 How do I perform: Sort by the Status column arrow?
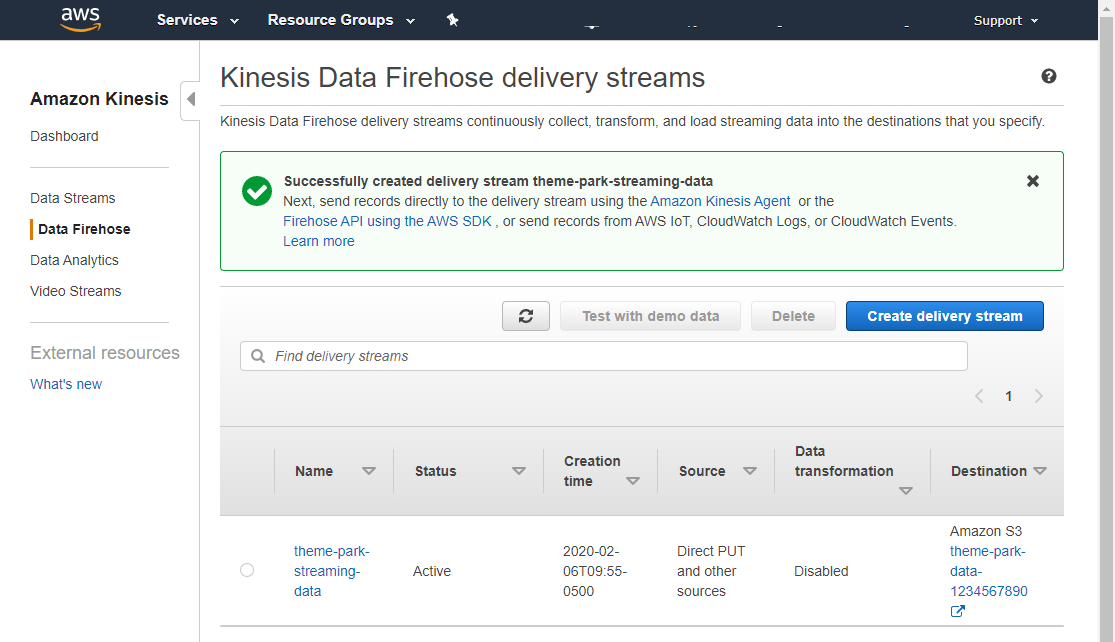tap(519, 471)
